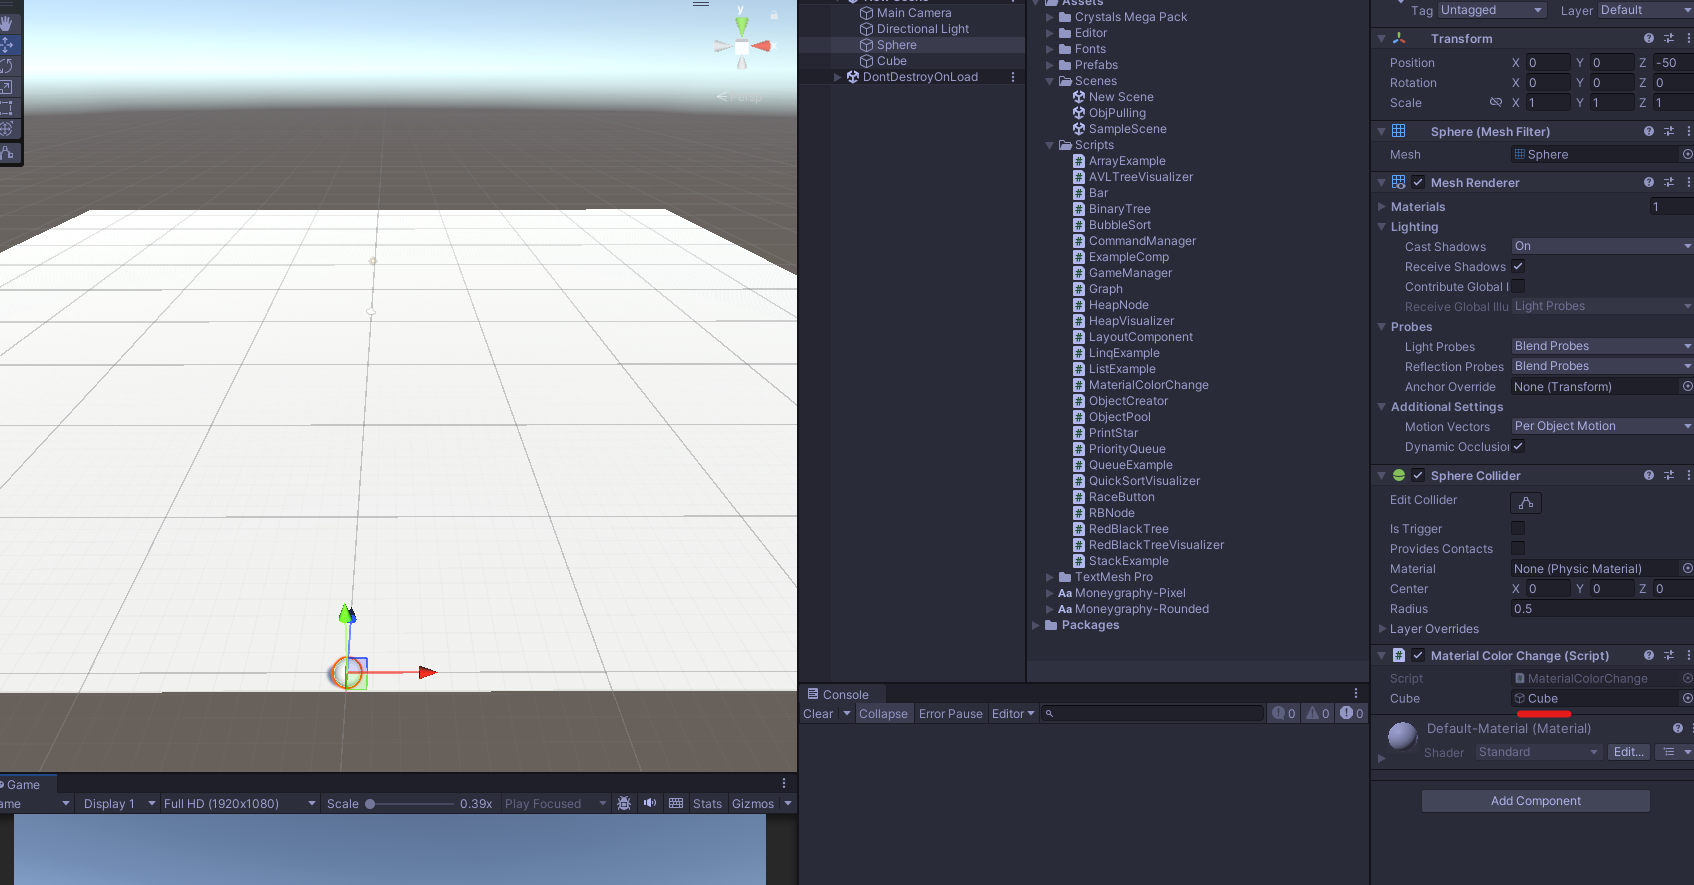Toggle frame debugger bug icon in Game view
The width and height of the screenshot is (1694, 885).
pos(624,803)
